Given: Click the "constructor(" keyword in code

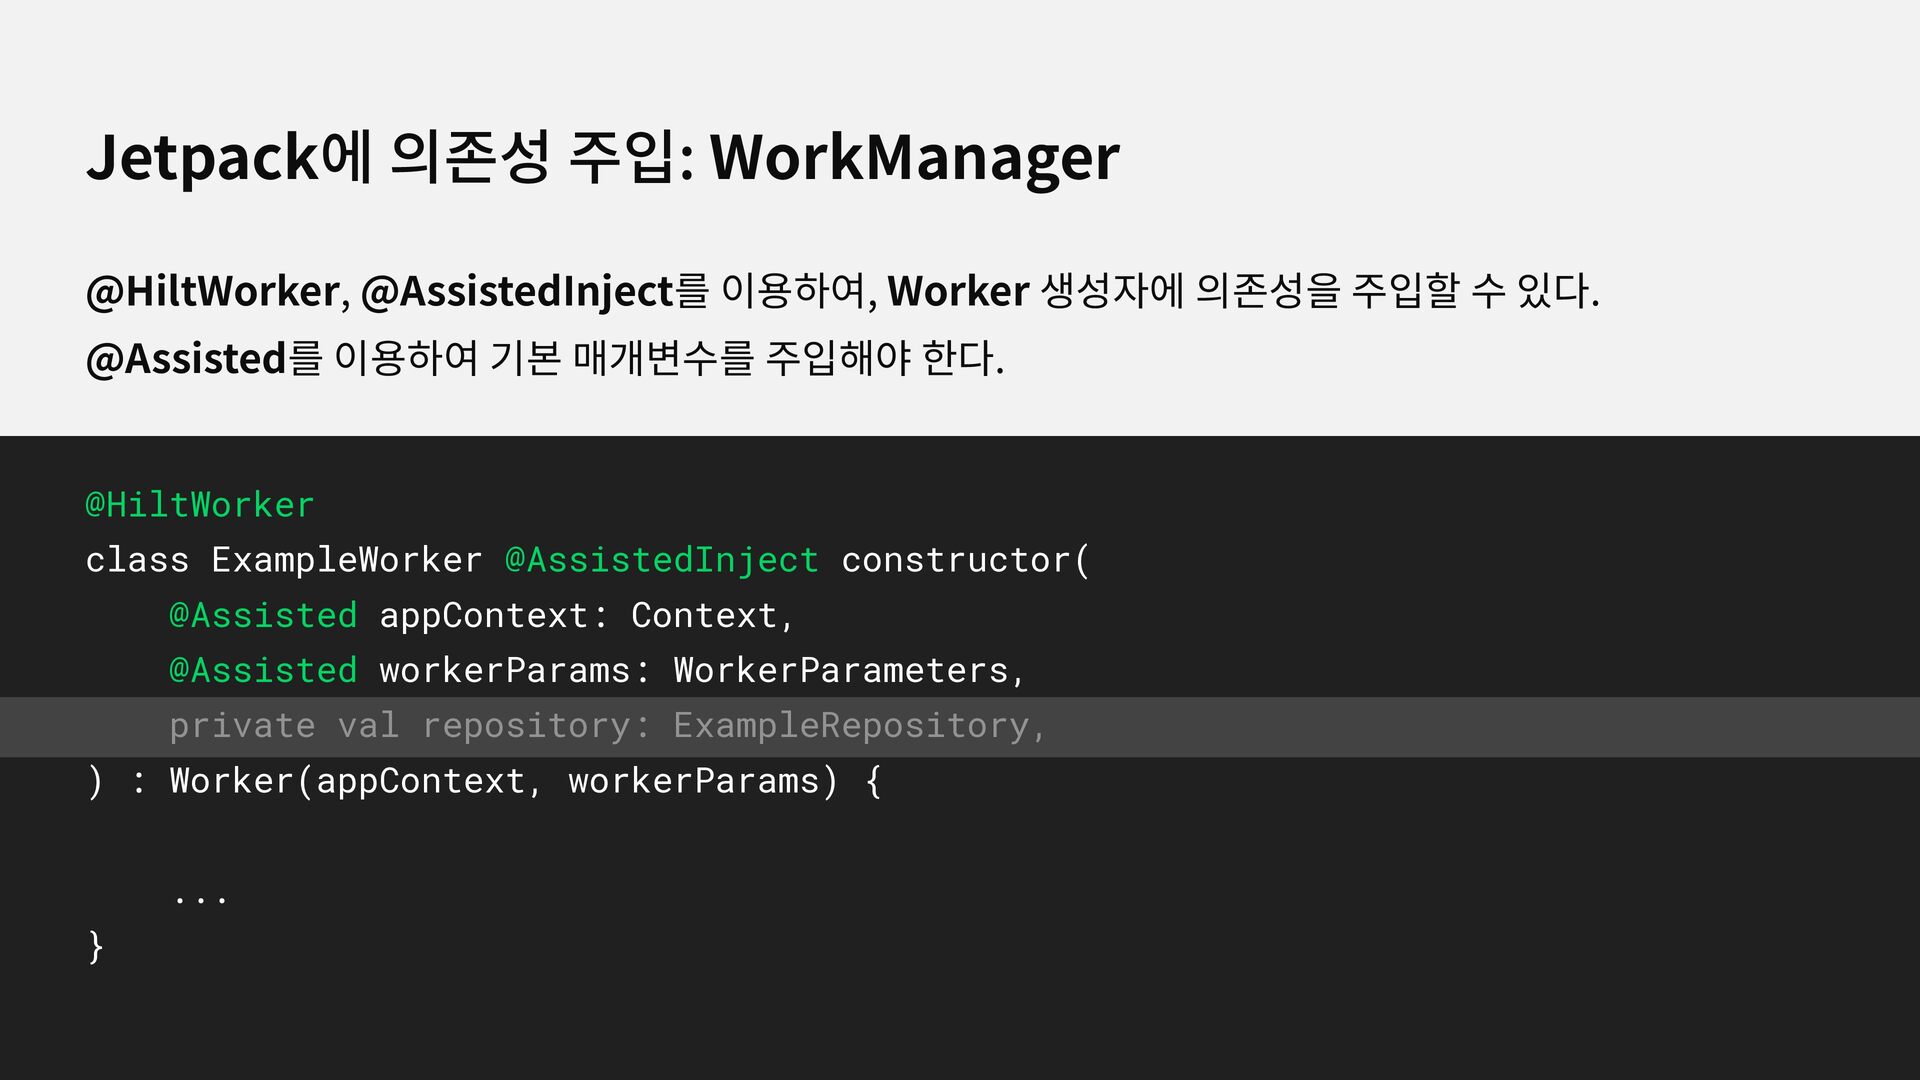Looking at the screenshot, I should pyautogui.click(x=966, y=560).
